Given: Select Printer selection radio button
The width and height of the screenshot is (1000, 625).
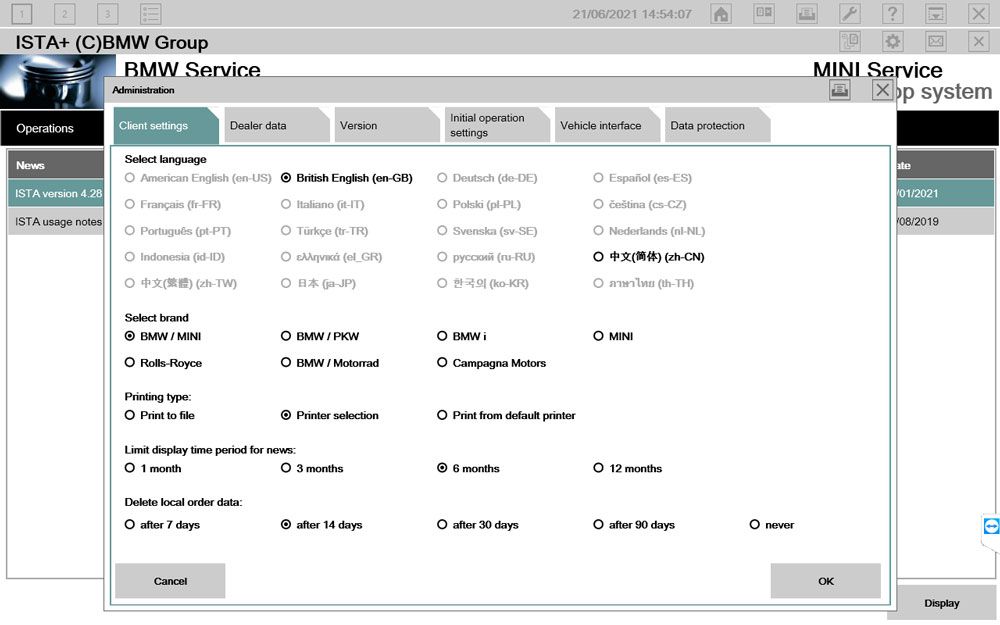Looking at the screenshot, I should [330, 415].
